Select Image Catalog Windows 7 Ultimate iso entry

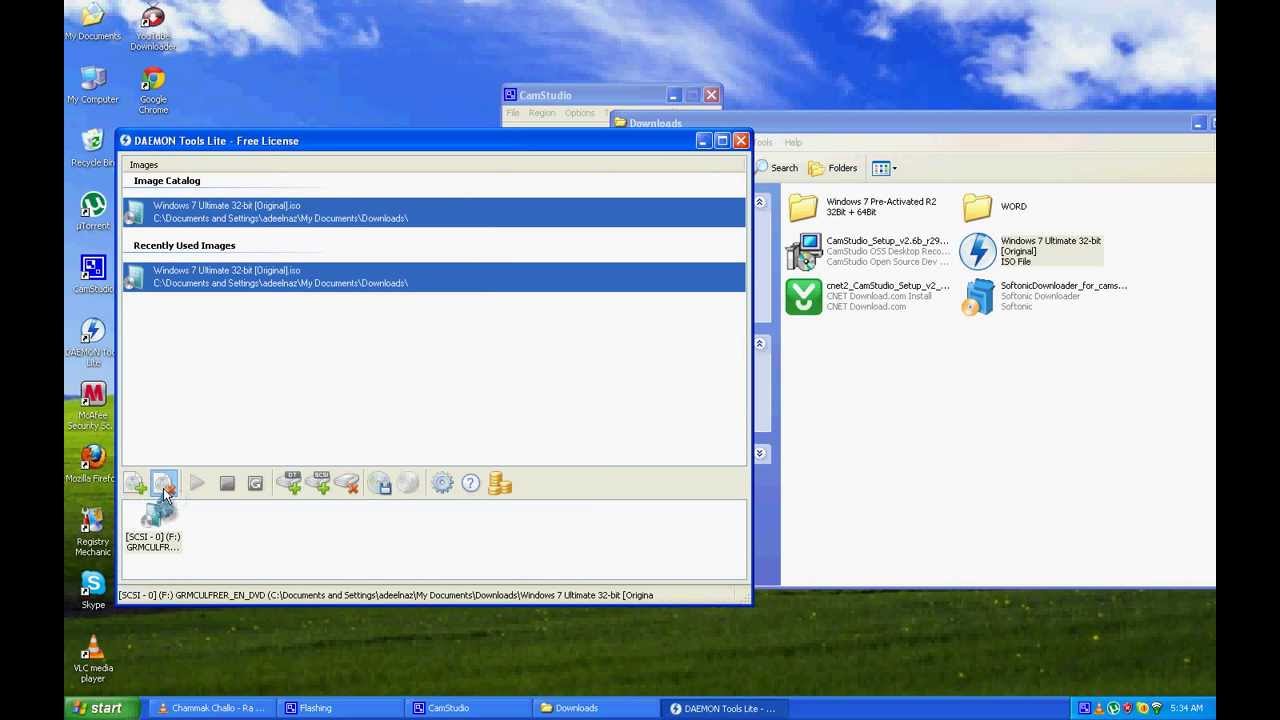point(434,212)
